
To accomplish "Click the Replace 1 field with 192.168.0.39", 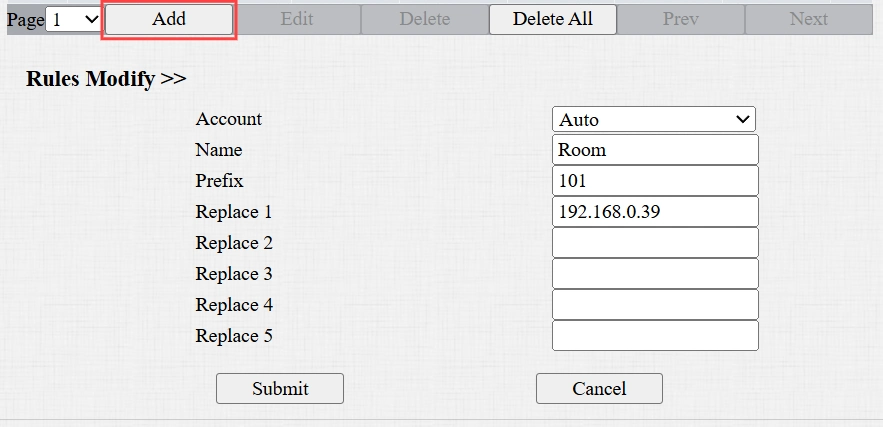I will 654,212.
